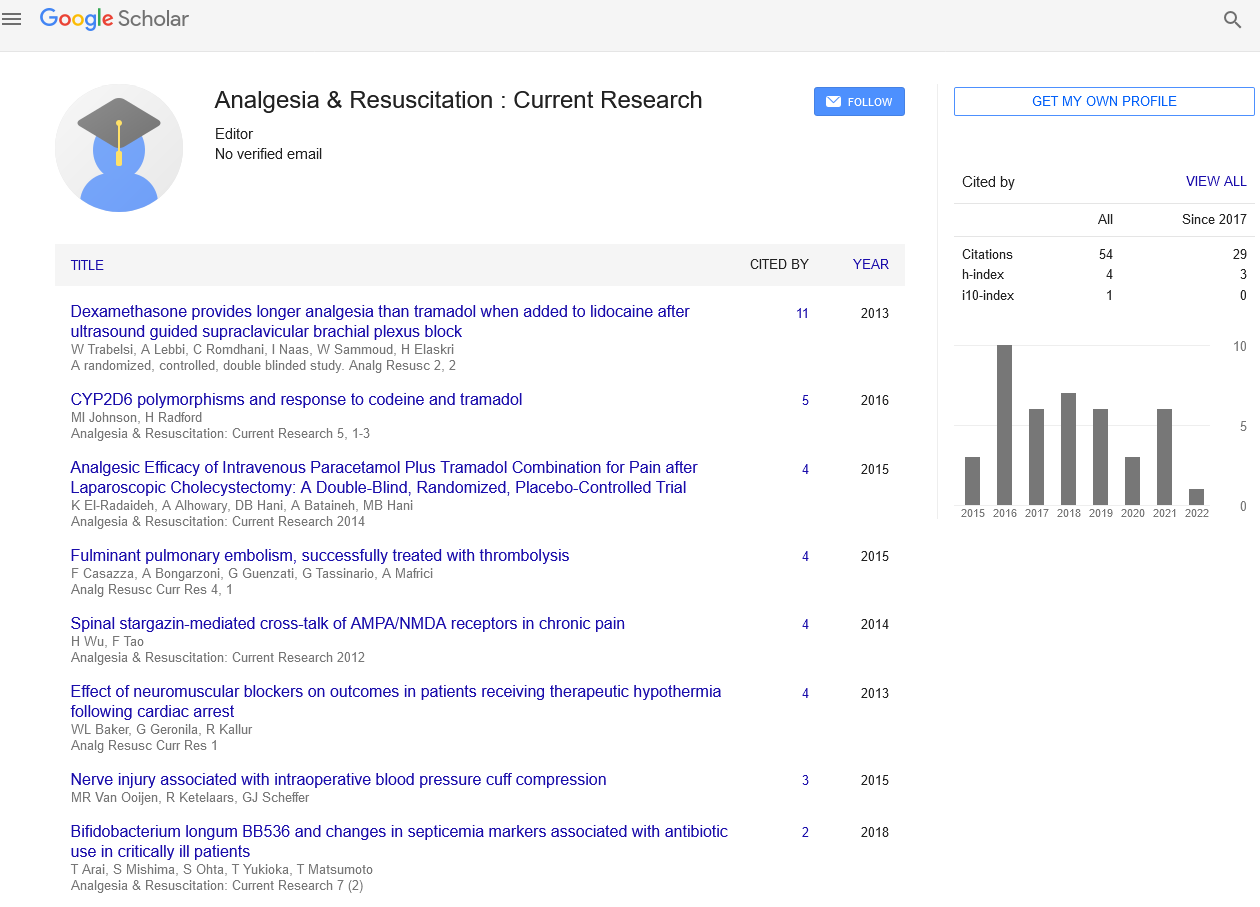Click authors line MI Johnson, H Radford
This screenshot has height=907, width=1260.
[136, 417]
